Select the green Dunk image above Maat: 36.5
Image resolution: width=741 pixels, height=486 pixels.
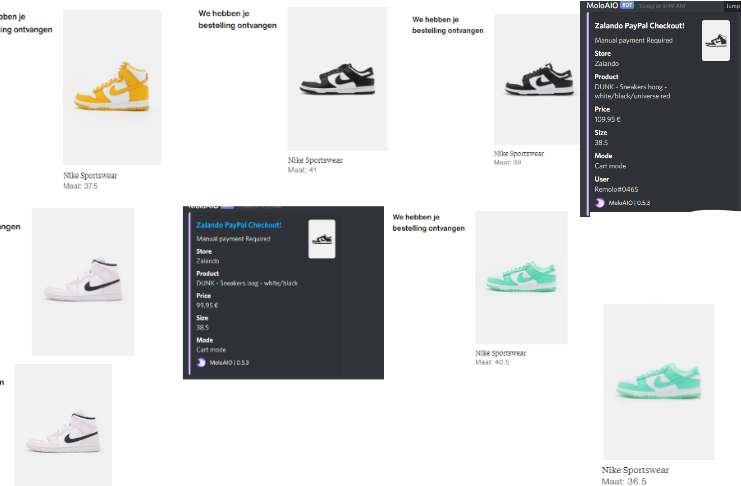659,382
